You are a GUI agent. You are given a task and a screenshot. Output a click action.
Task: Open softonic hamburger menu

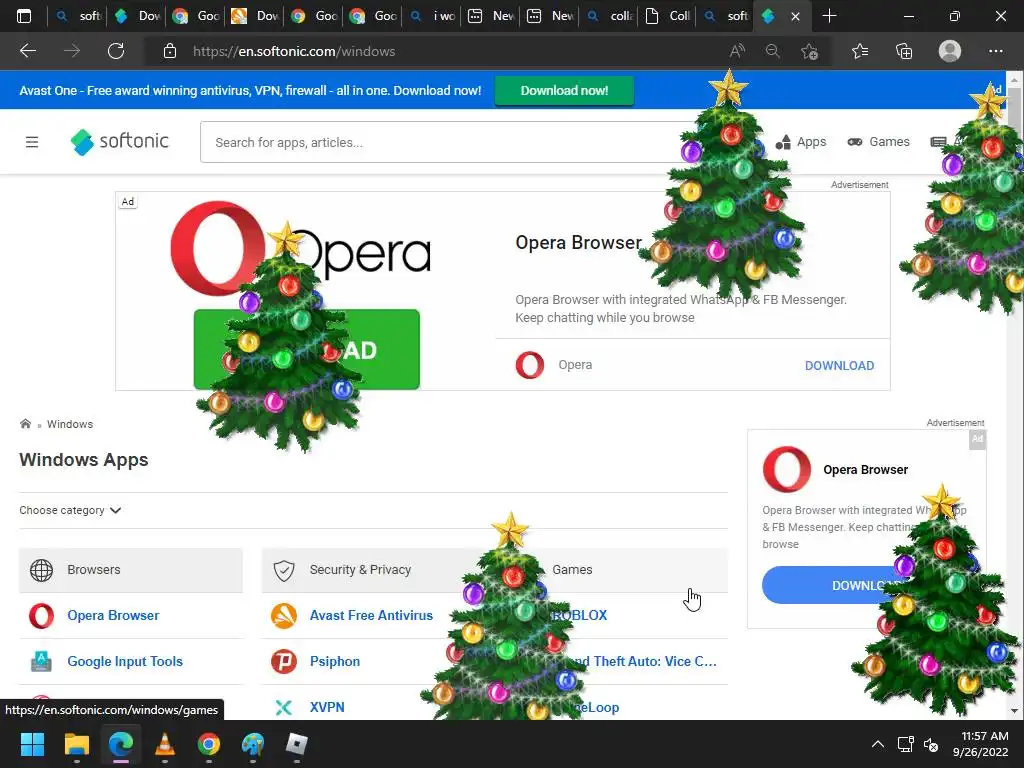coord(31,142)
